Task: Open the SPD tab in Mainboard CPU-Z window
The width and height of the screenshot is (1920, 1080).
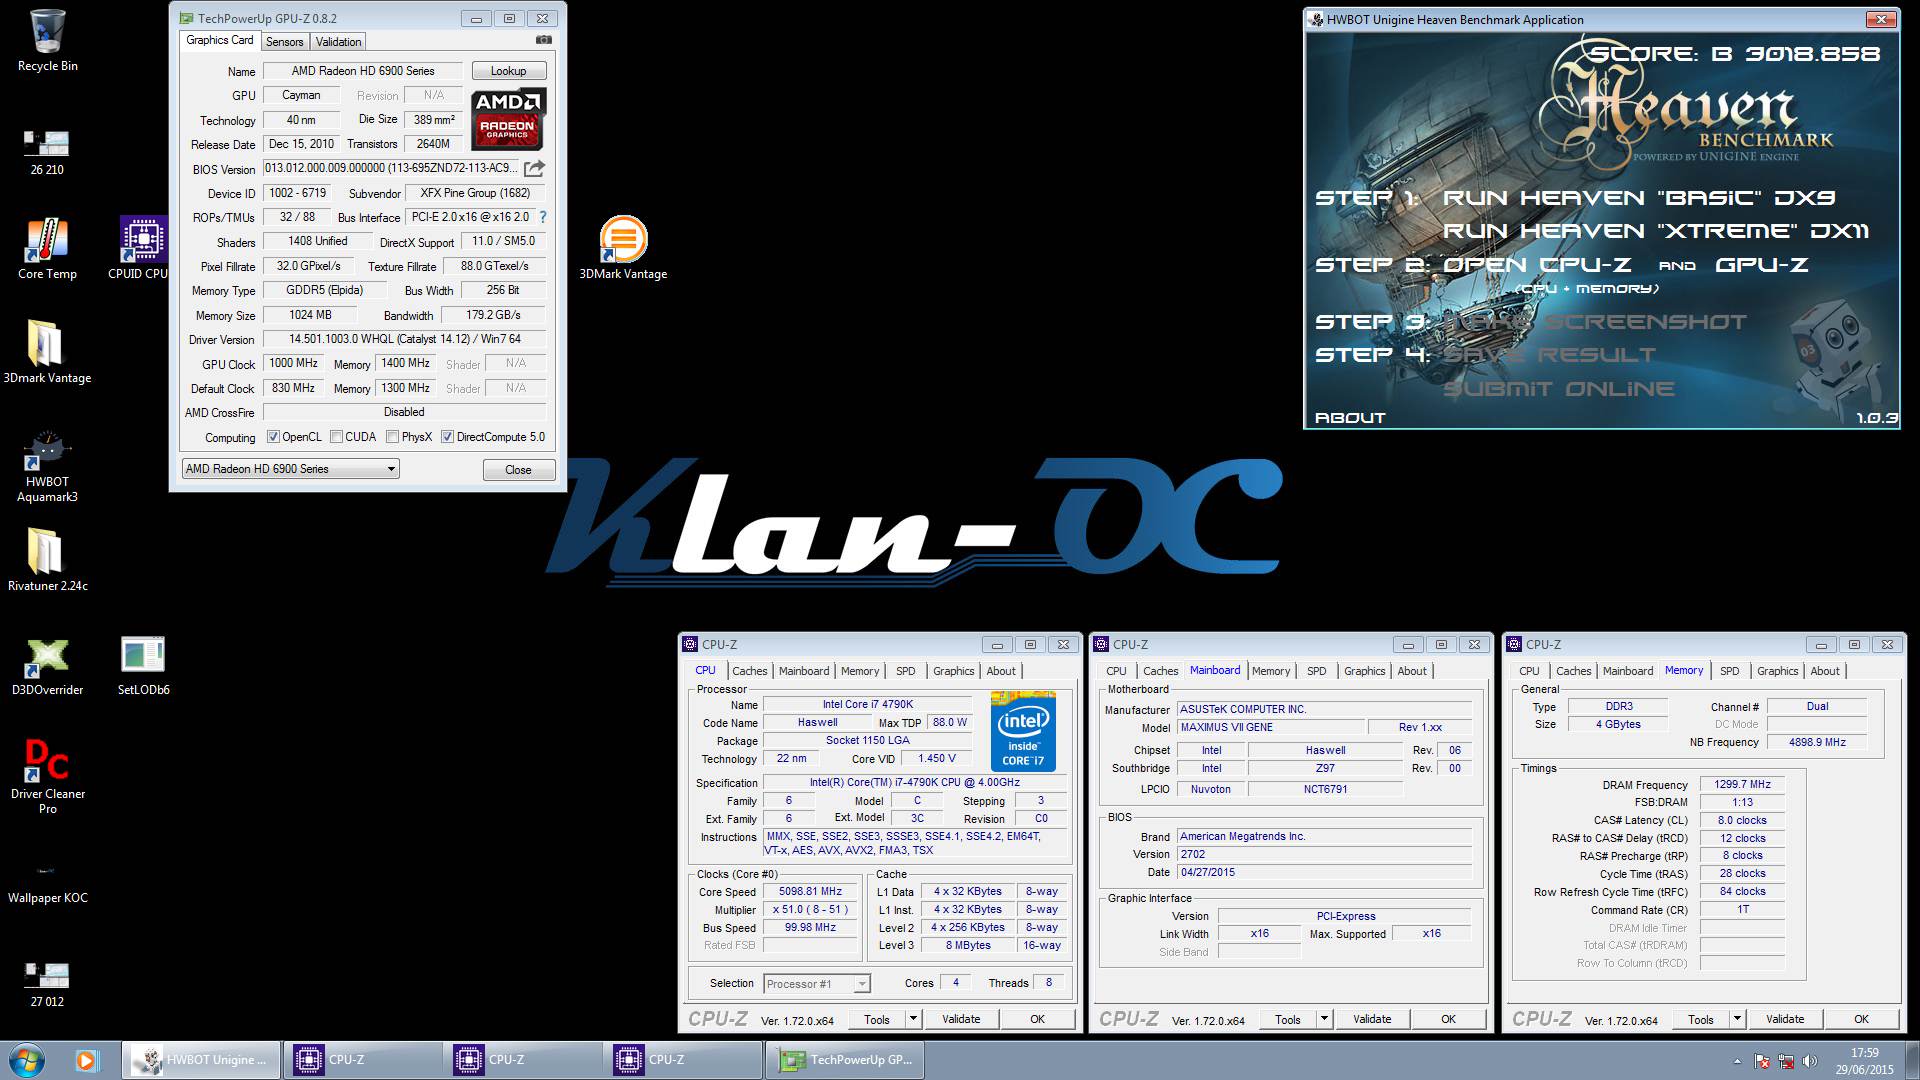Action: [1317, 671]
